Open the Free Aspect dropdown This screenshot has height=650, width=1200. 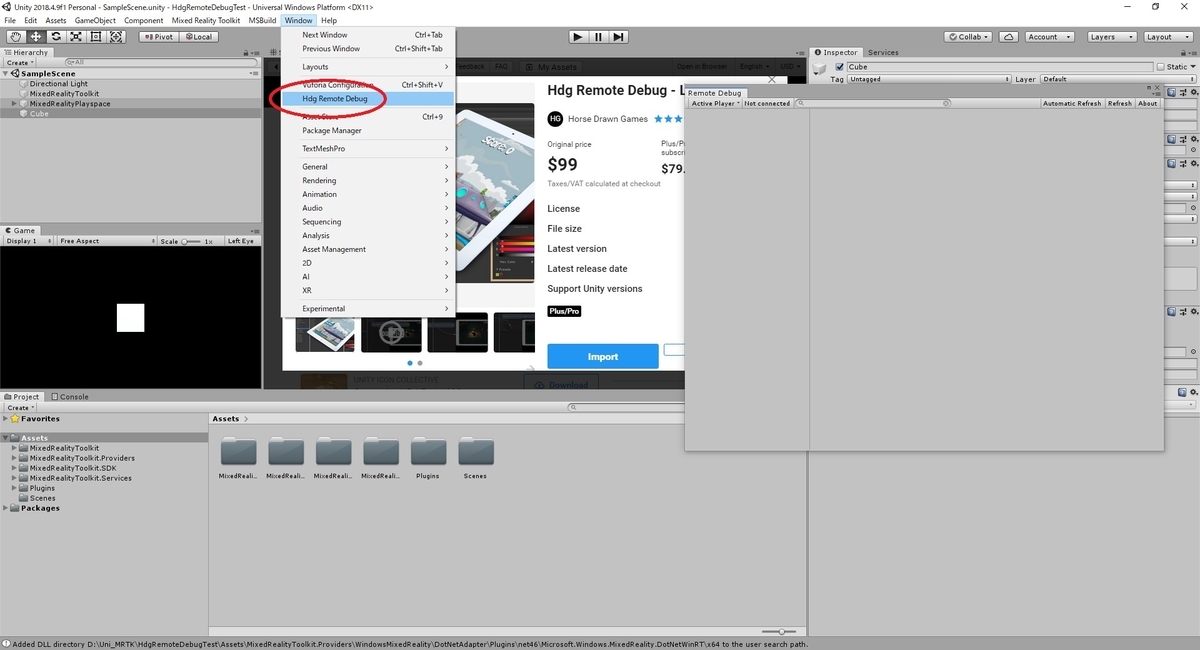[x=106, y=241]
